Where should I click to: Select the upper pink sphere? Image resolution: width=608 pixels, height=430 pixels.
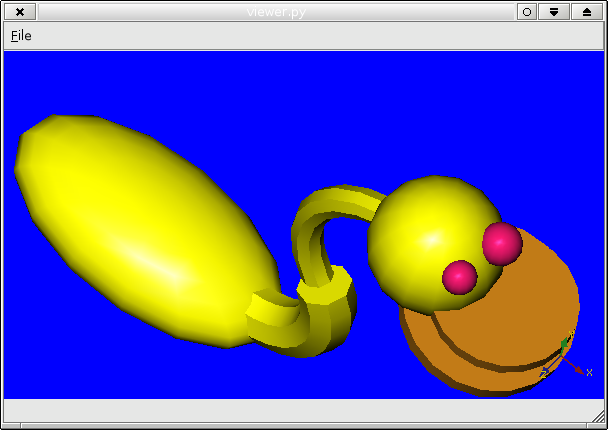tap(502, 243)
